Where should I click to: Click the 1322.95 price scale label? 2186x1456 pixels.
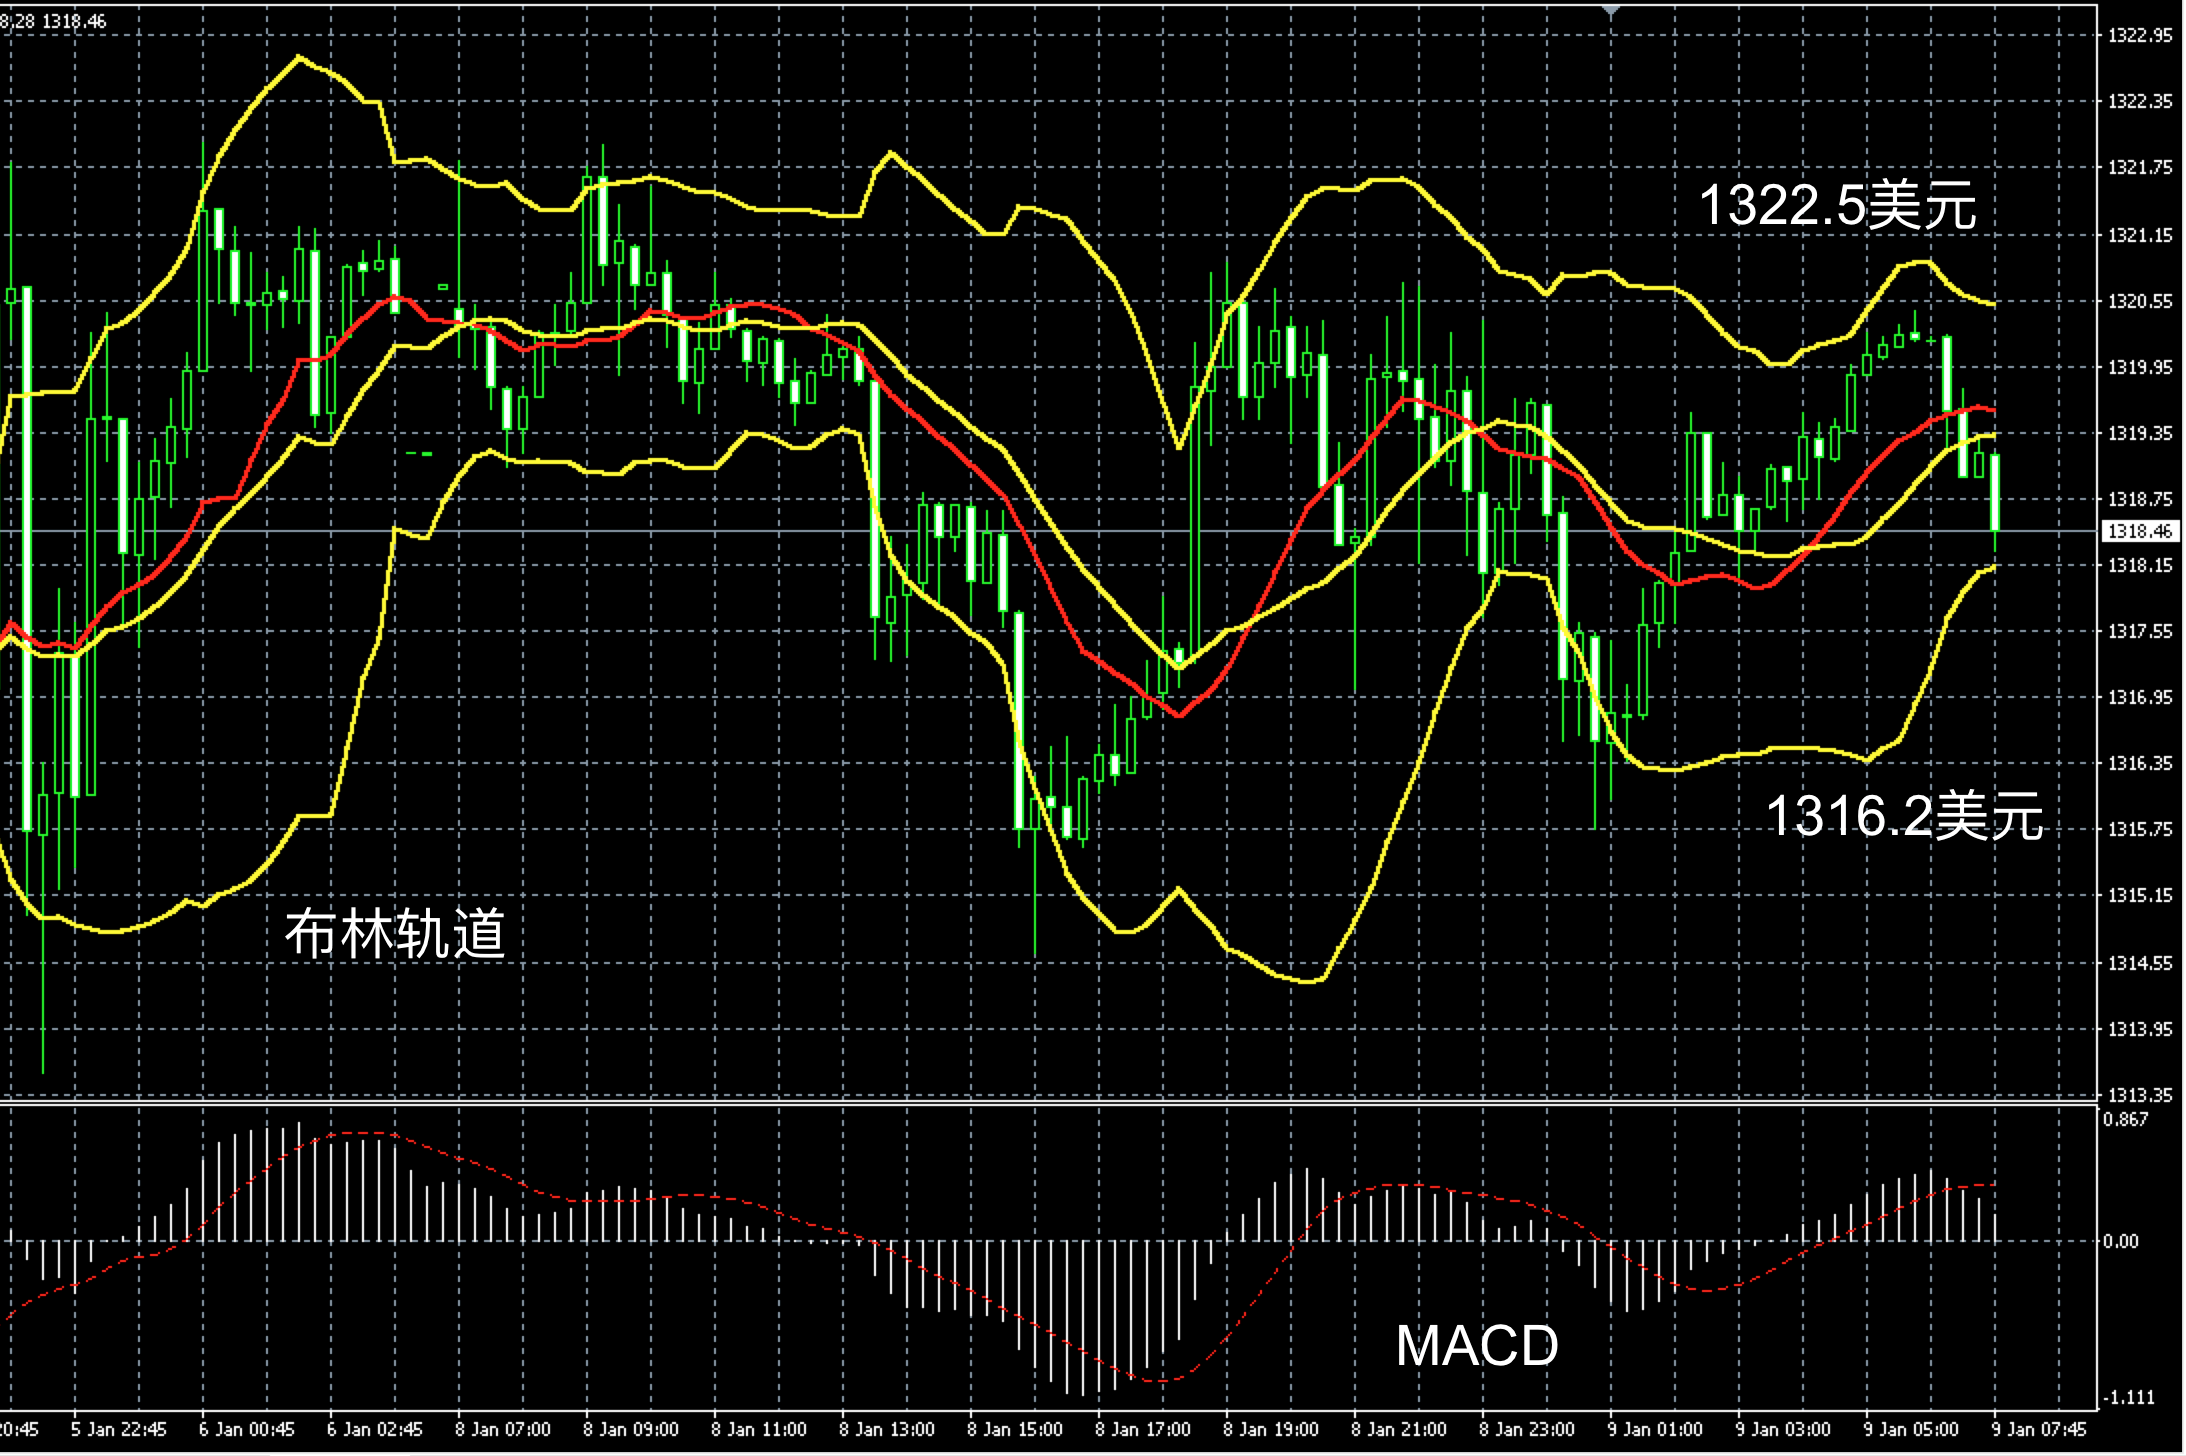tap(2139, 36)
